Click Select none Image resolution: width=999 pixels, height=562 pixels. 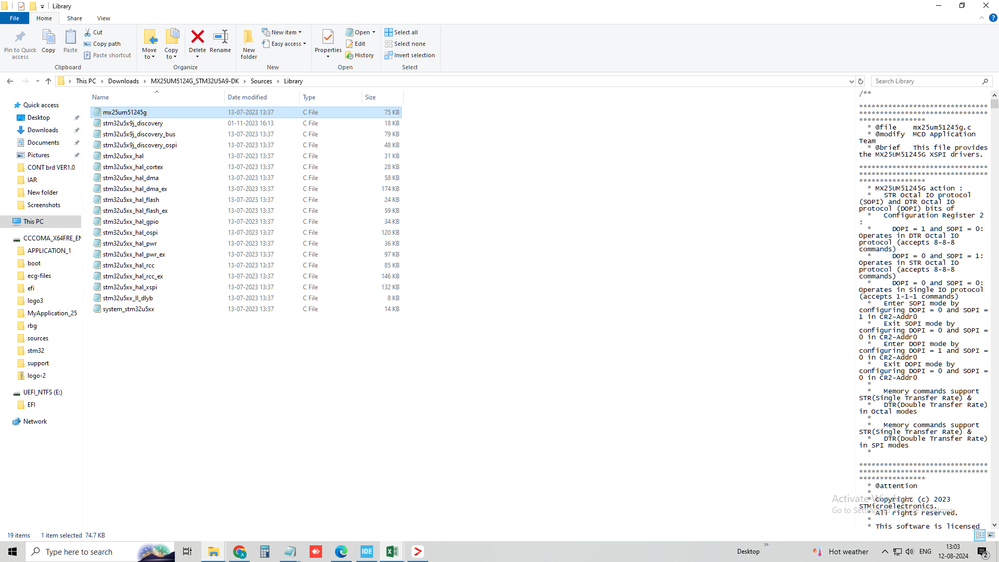(x=405, y=44)
